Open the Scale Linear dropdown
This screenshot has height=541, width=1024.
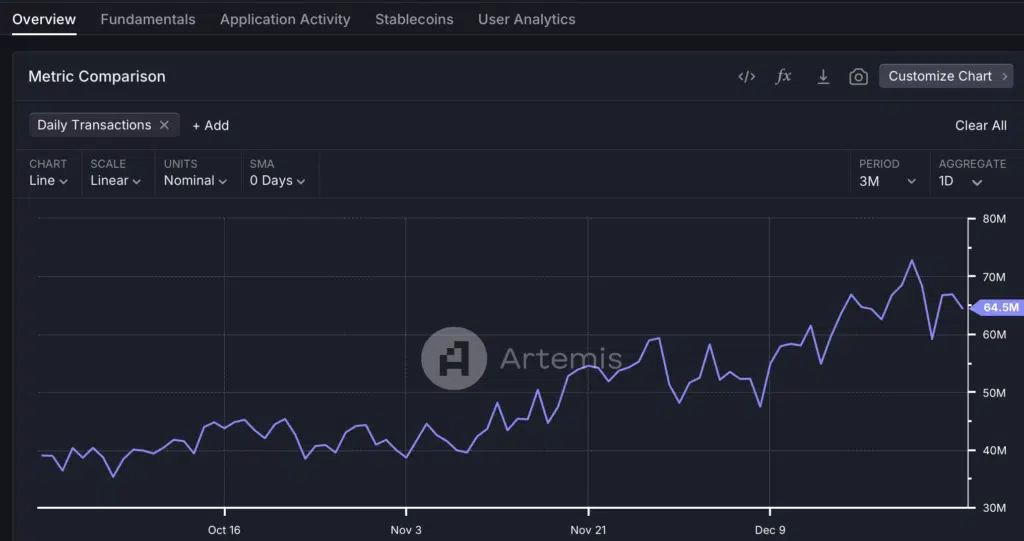point(115,181)
